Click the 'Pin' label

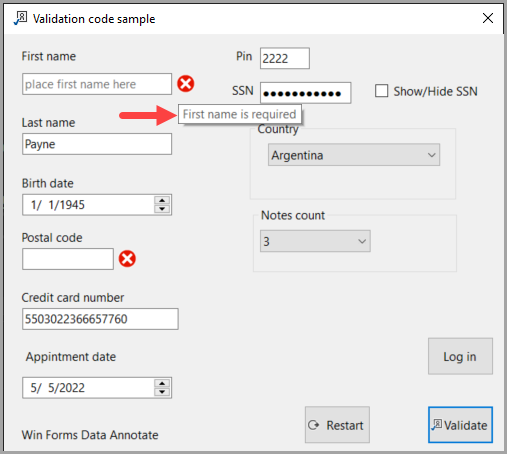click(x=244, y=56)
